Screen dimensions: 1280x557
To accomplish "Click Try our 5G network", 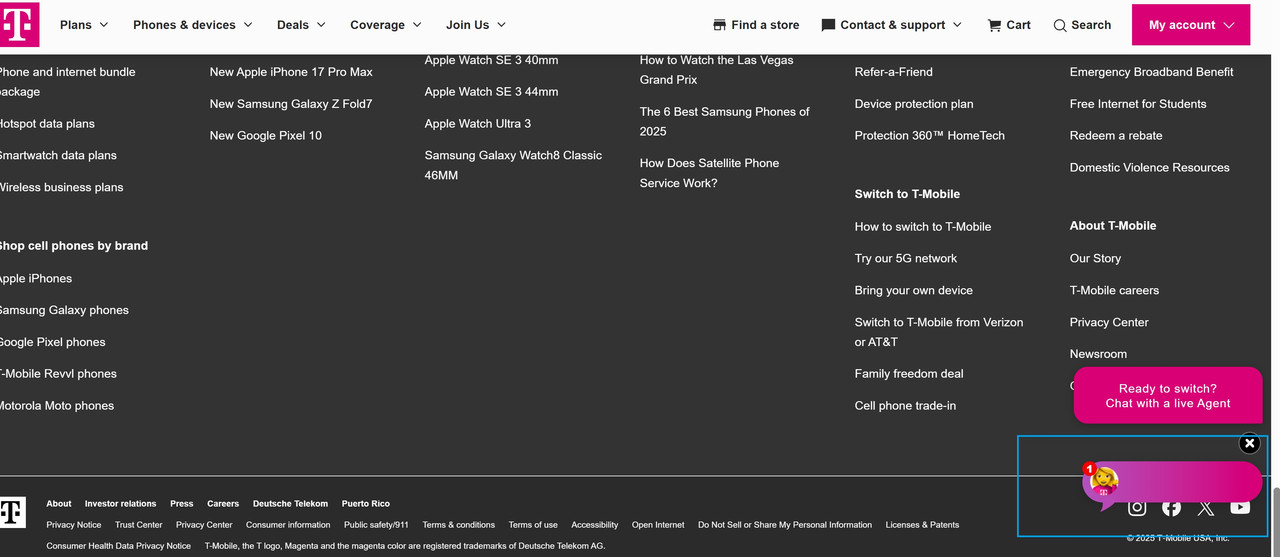I will pos(906,259).
